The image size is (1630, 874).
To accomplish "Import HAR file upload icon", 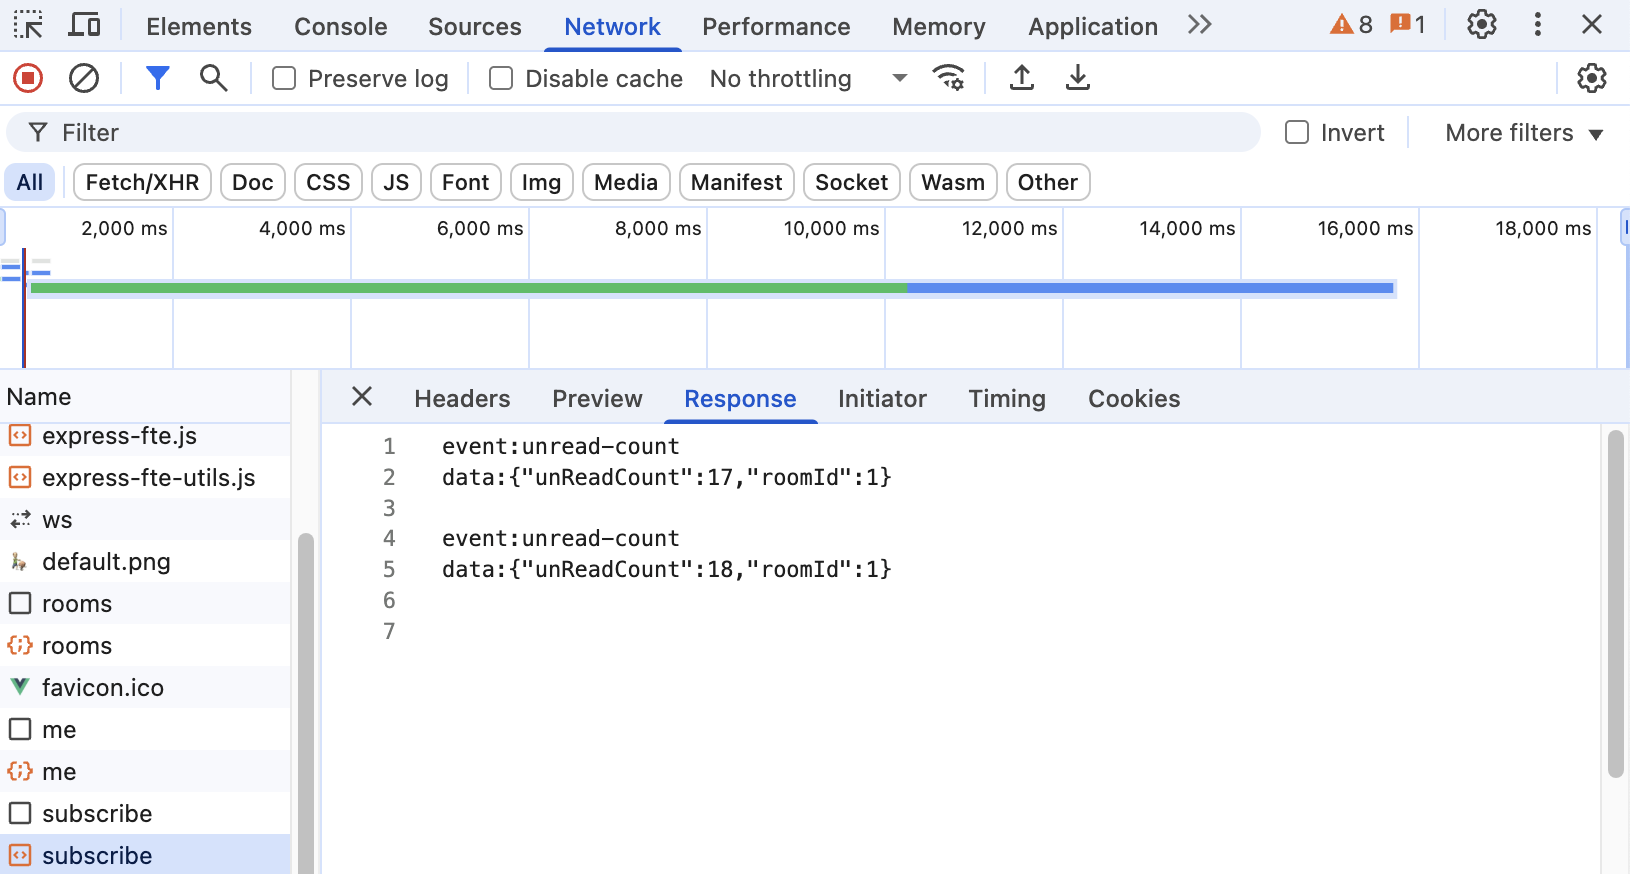I will pos(1021,78).
